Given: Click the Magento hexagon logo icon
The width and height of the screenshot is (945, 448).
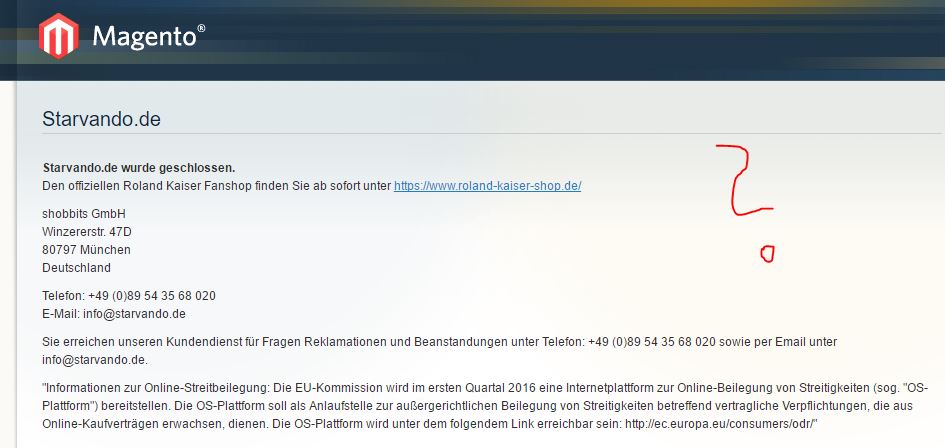Looking at the screenshot, I should pos(58,36).
